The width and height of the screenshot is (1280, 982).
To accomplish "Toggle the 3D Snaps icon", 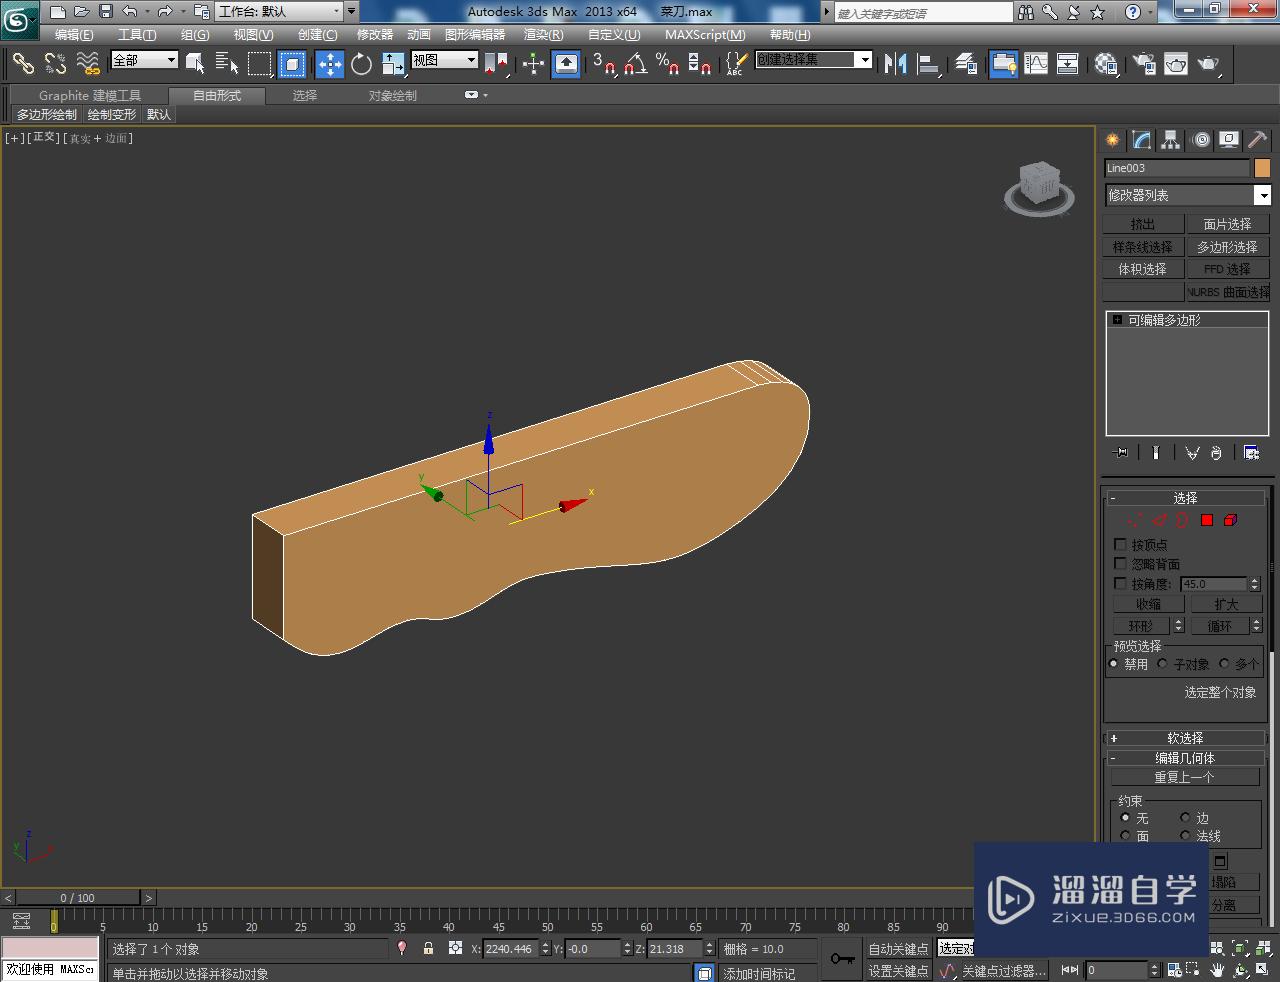I will tap(603, 64).
